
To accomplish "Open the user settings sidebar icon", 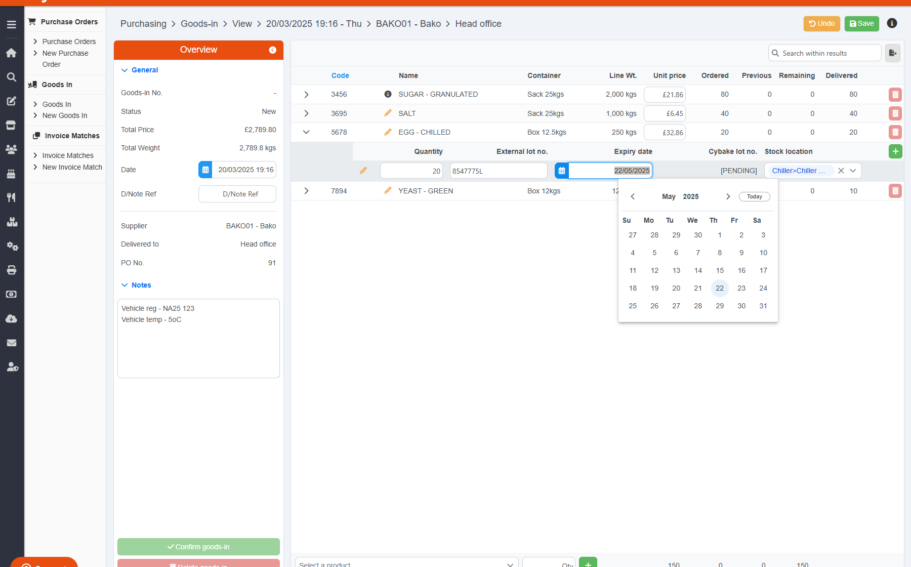I will tap(11, 367).
